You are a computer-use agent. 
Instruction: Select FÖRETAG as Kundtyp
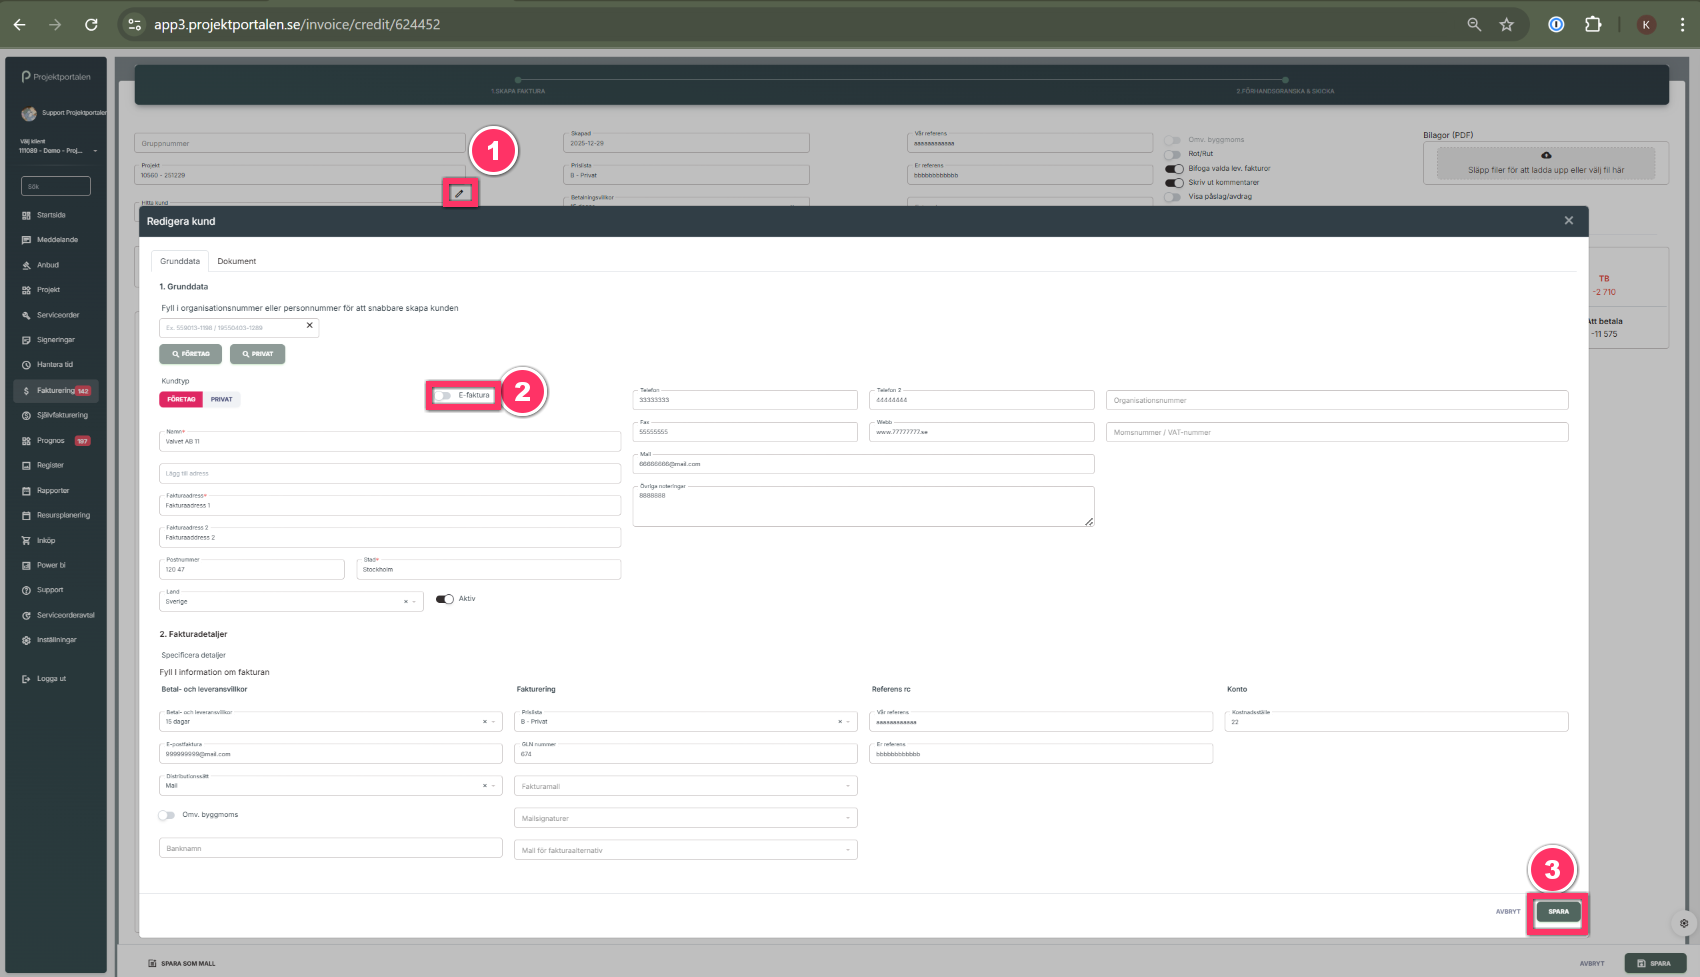[181, 399]
